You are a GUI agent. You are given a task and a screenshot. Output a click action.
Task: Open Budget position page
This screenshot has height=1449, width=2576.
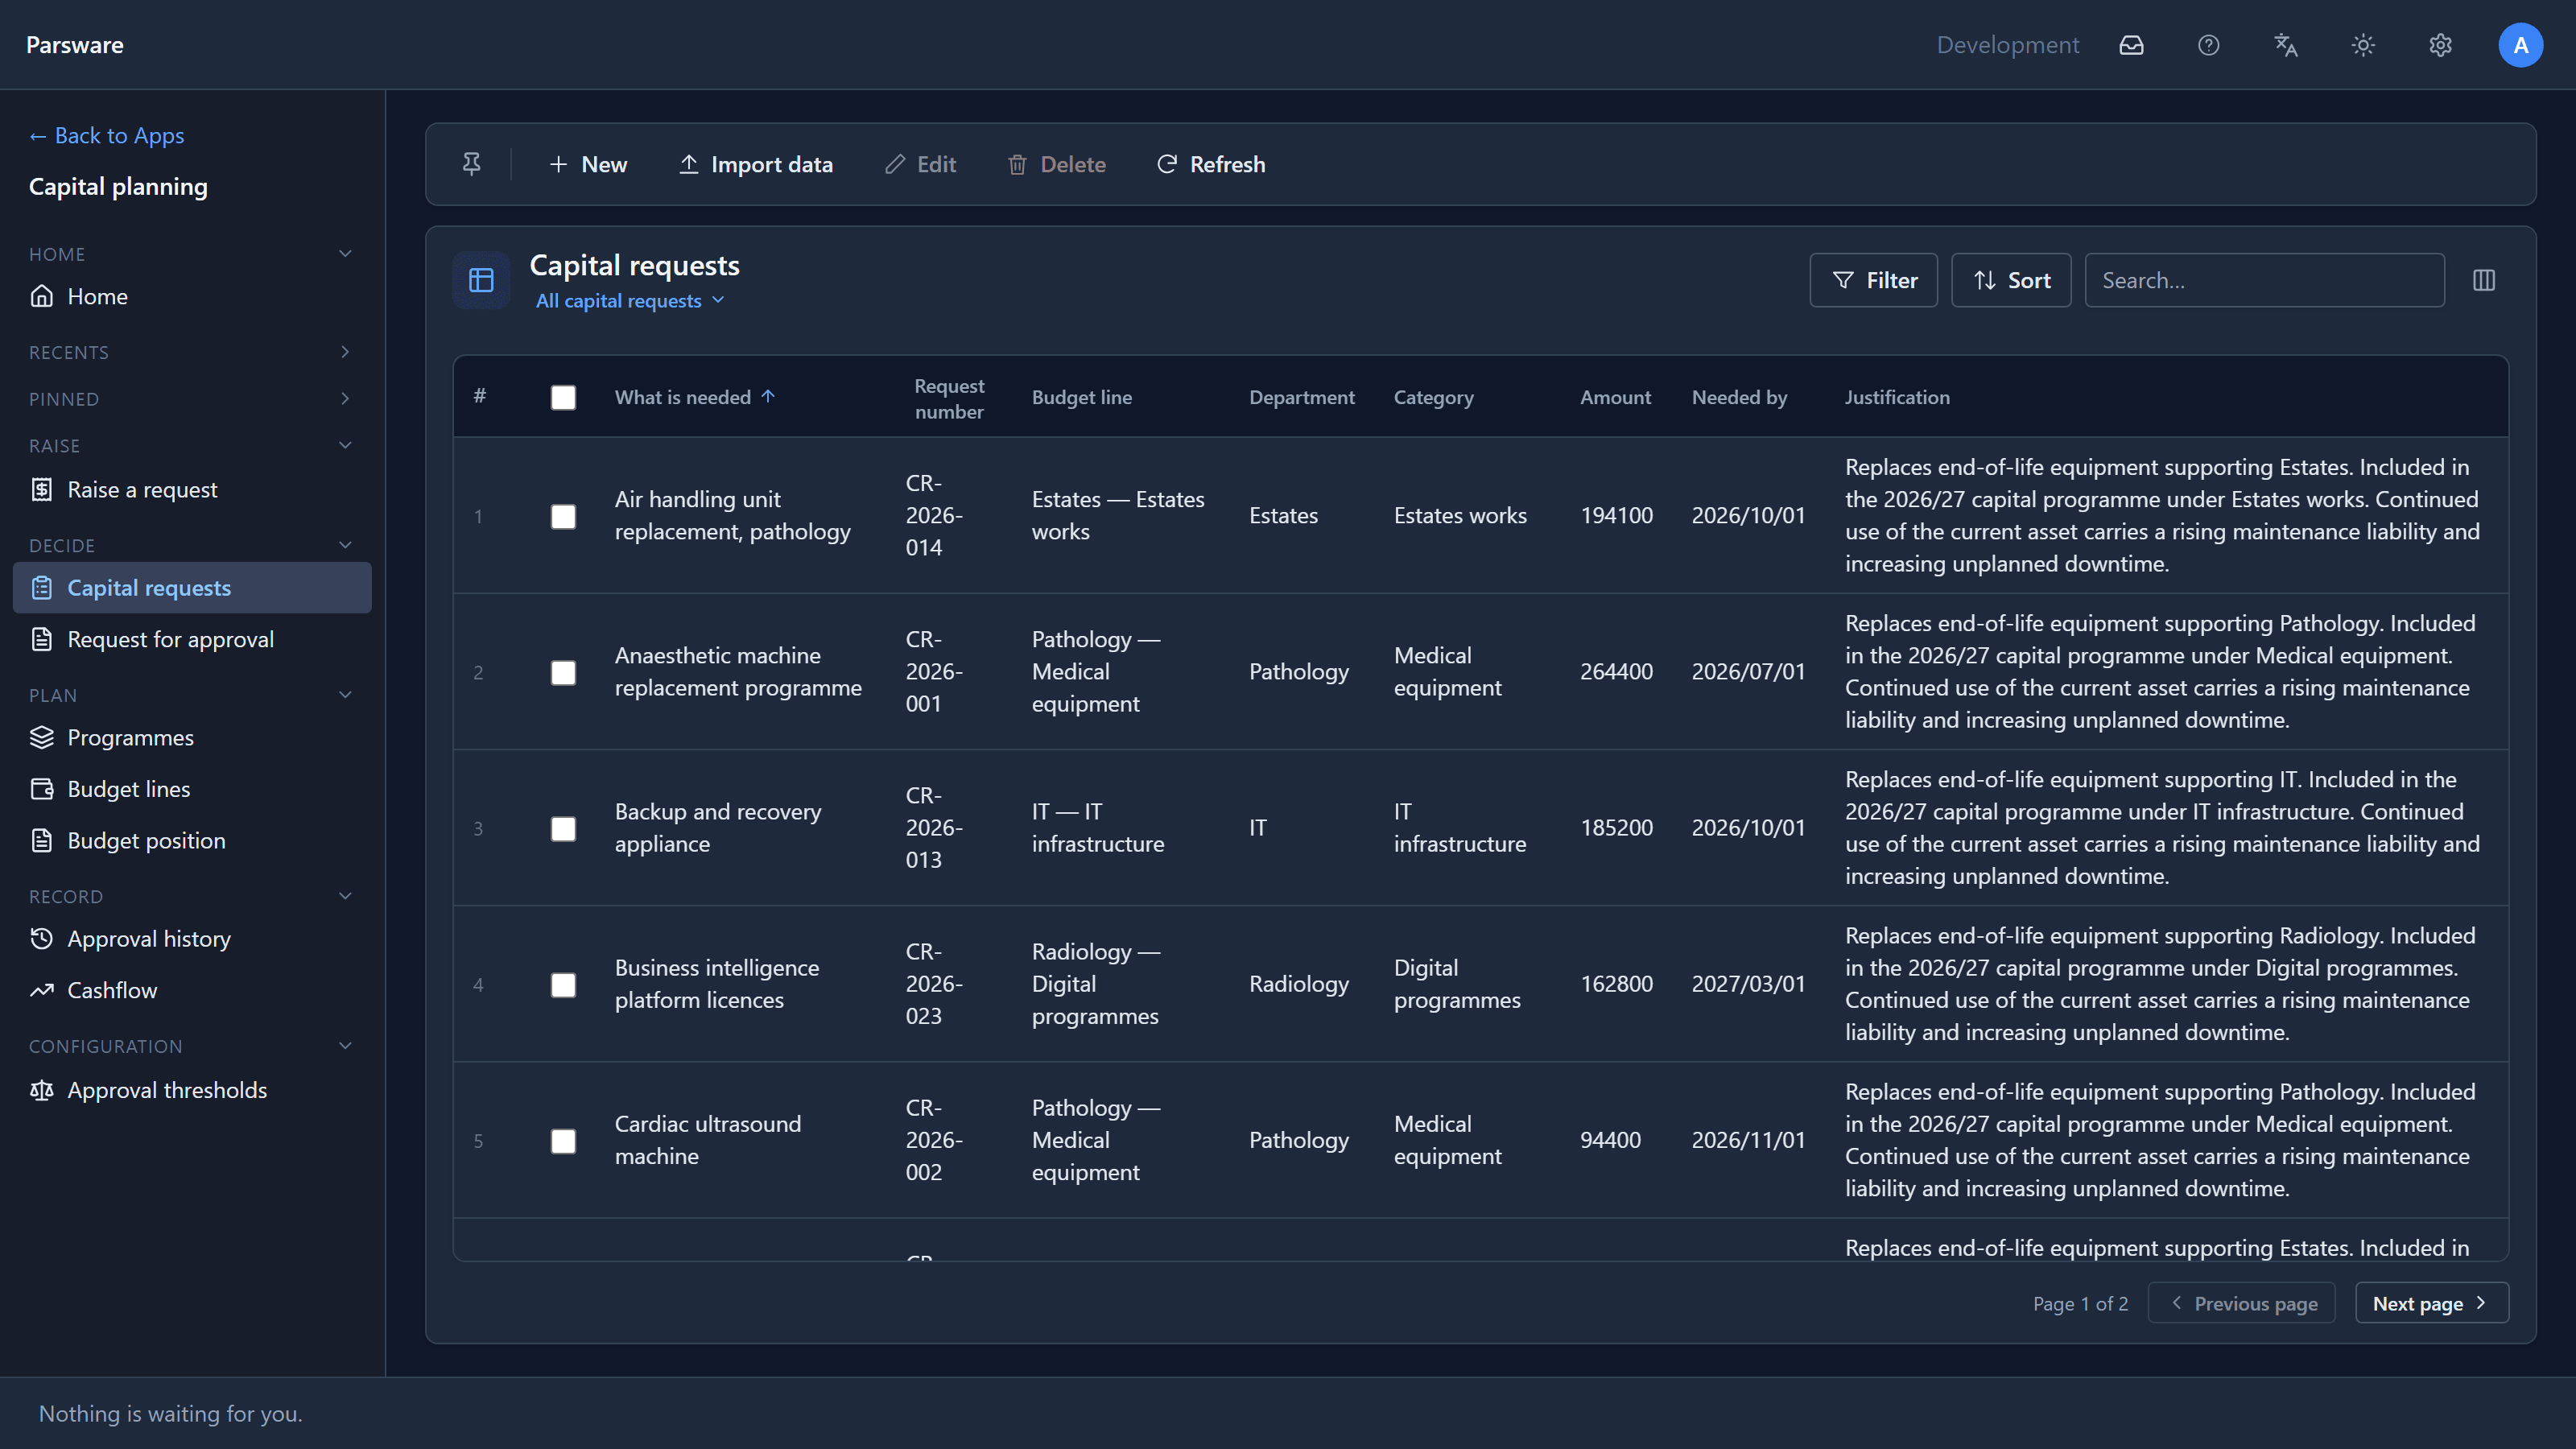pos(192,840)
